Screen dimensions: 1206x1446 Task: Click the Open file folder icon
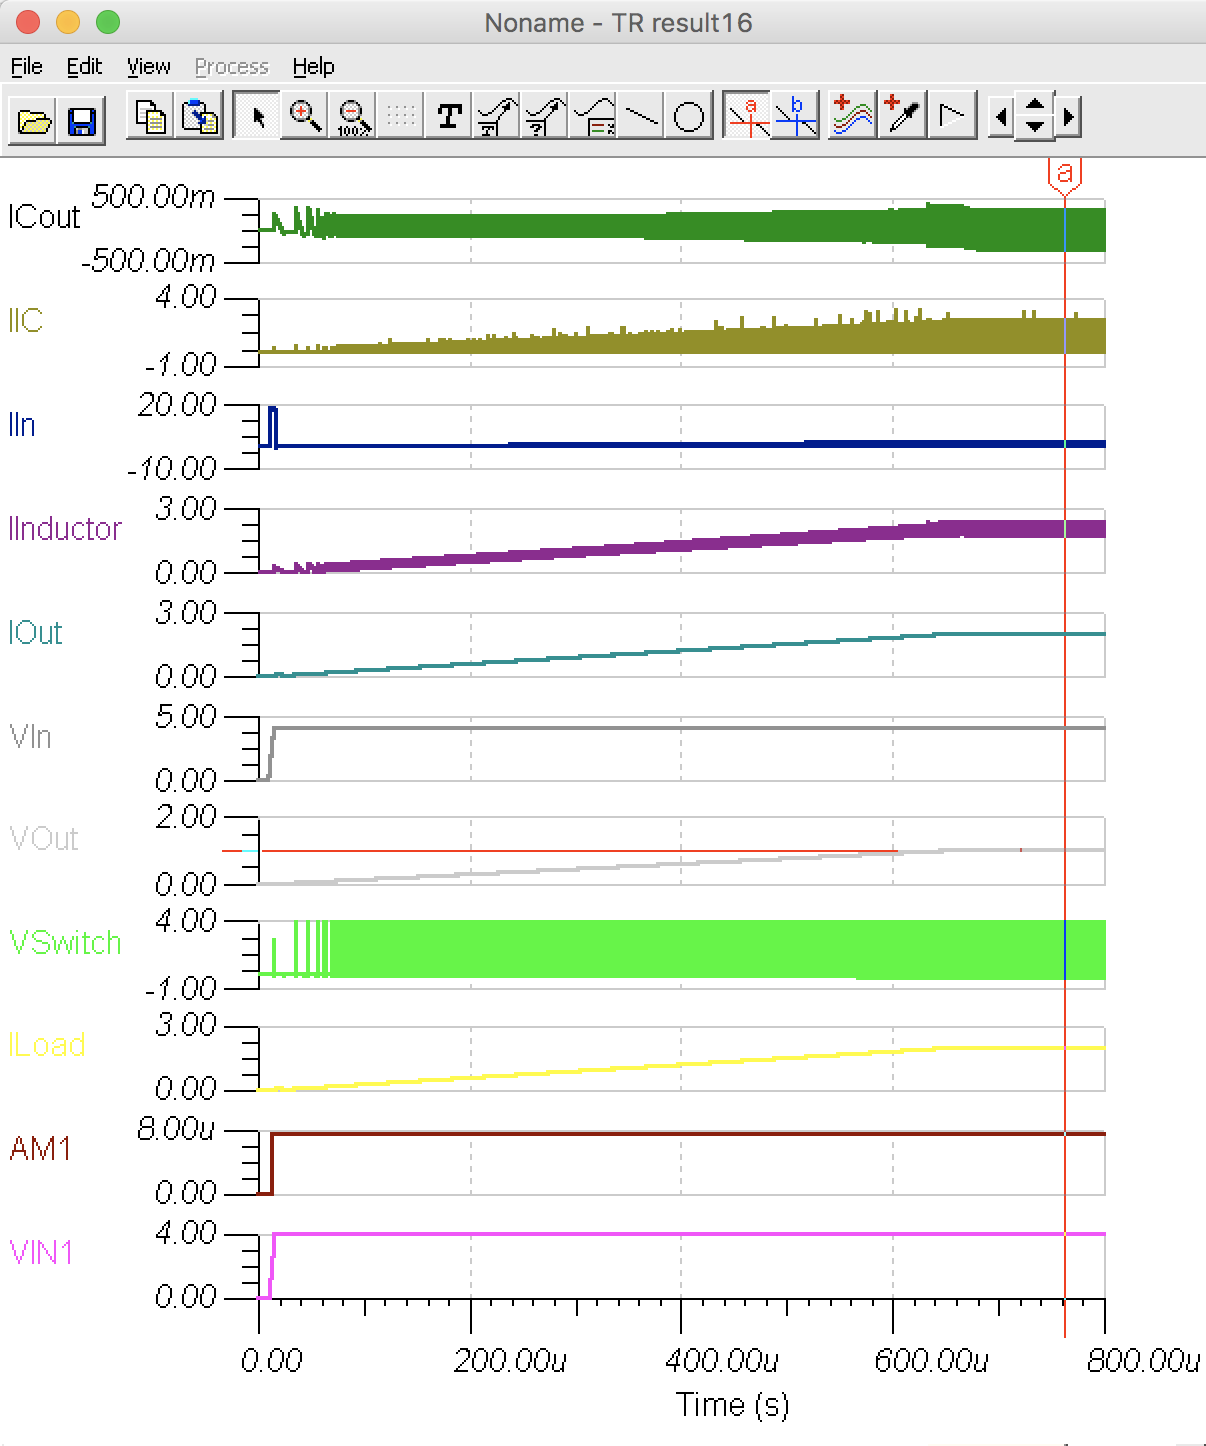tap(35, 120)
